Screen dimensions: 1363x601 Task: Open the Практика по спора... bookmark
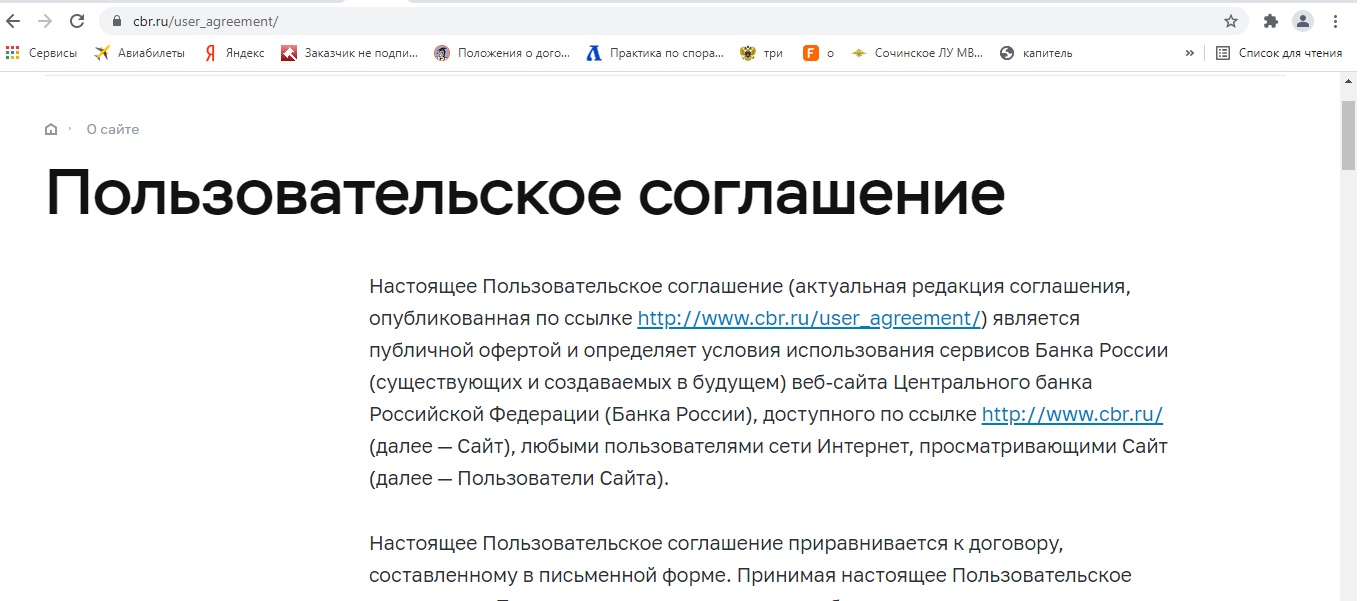click(655, 53)
